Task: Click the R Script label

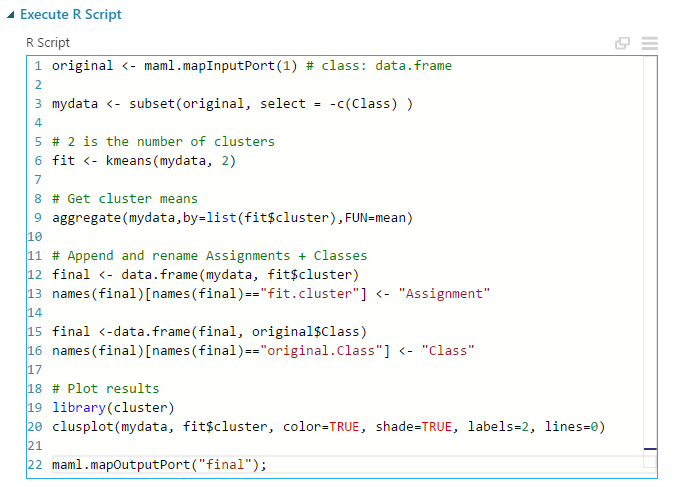Action: click(48, 43)
